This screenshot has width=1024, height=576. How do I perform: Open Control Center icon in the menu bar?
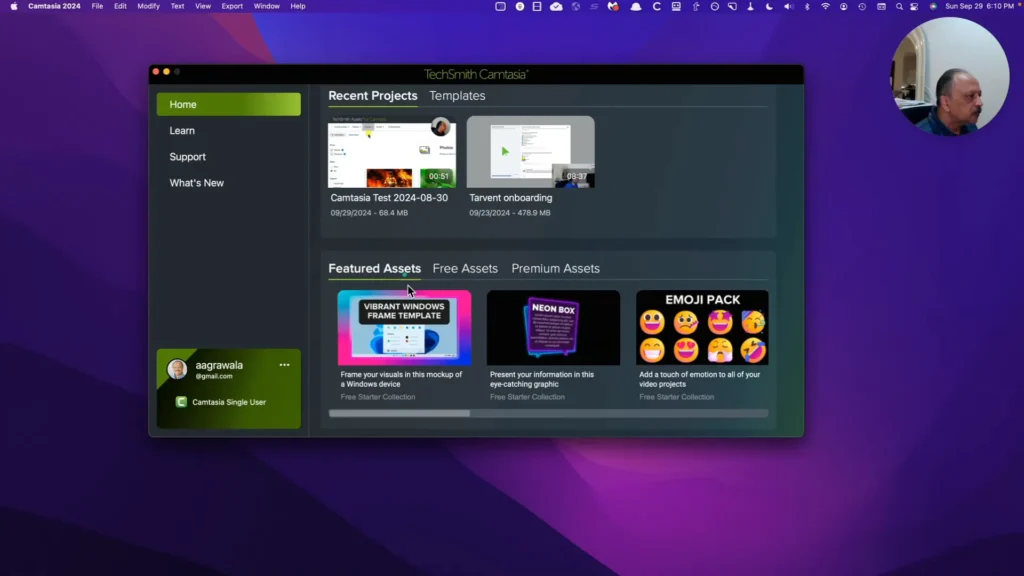(914, 6)
